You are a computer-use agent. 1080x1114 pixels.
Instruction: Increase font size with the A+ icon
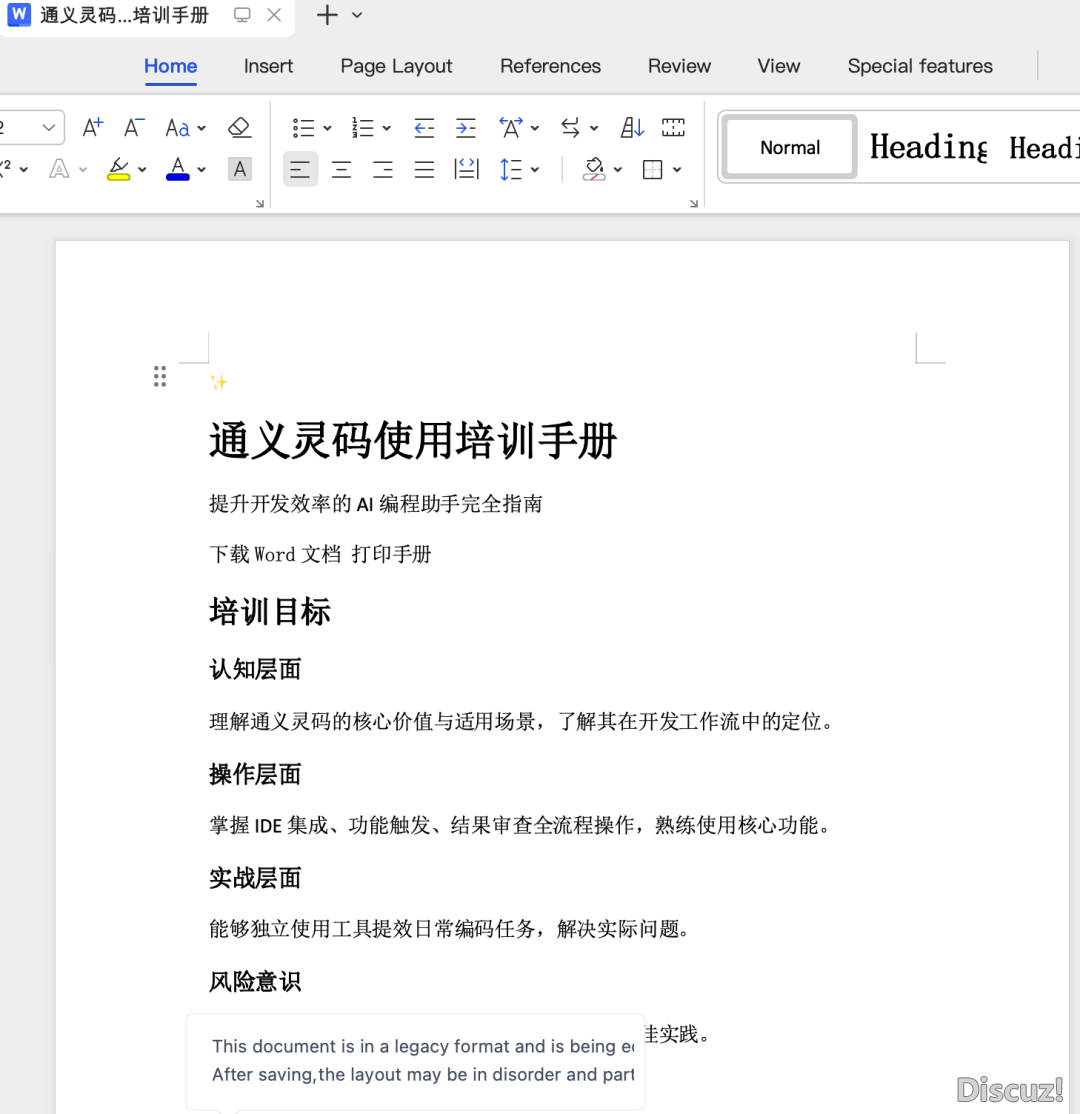tap(93, 128)
